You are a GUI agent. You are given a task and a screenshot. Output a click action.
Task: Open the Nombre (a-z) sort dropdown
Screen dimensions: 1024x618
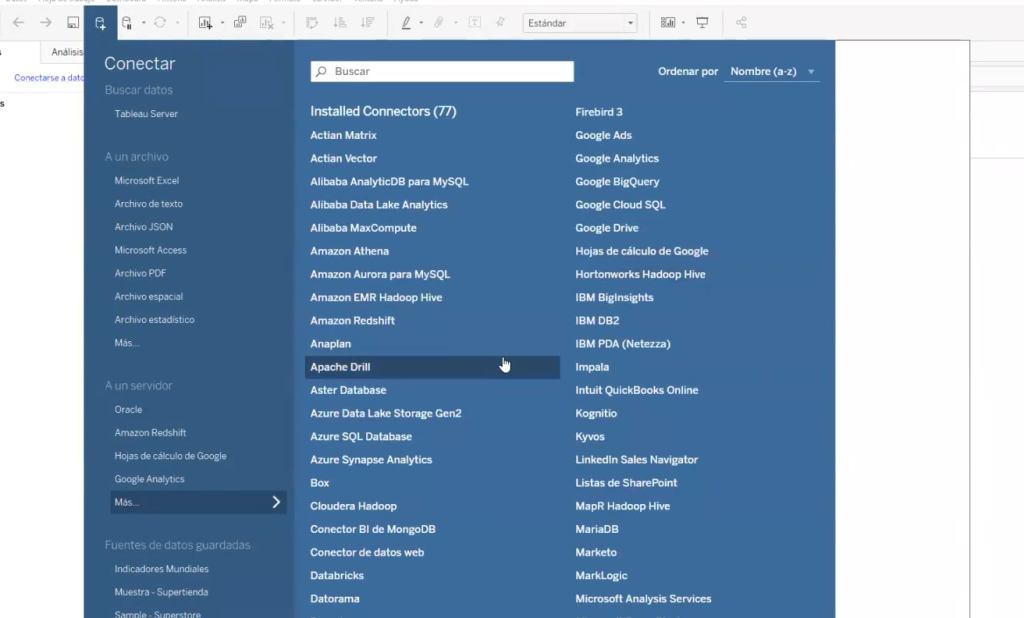coord(772,71)
